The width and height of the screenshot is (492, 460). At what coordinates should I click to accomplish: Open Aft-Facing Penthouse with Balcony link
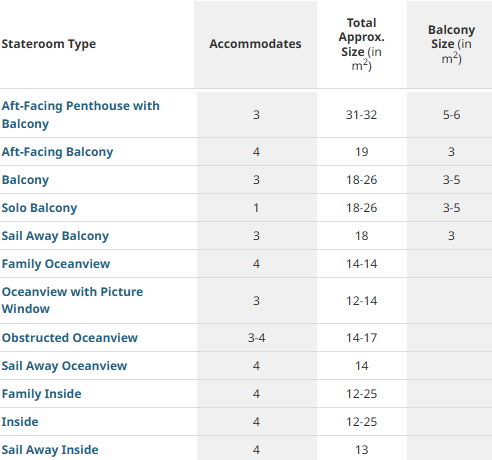point(81,115)
